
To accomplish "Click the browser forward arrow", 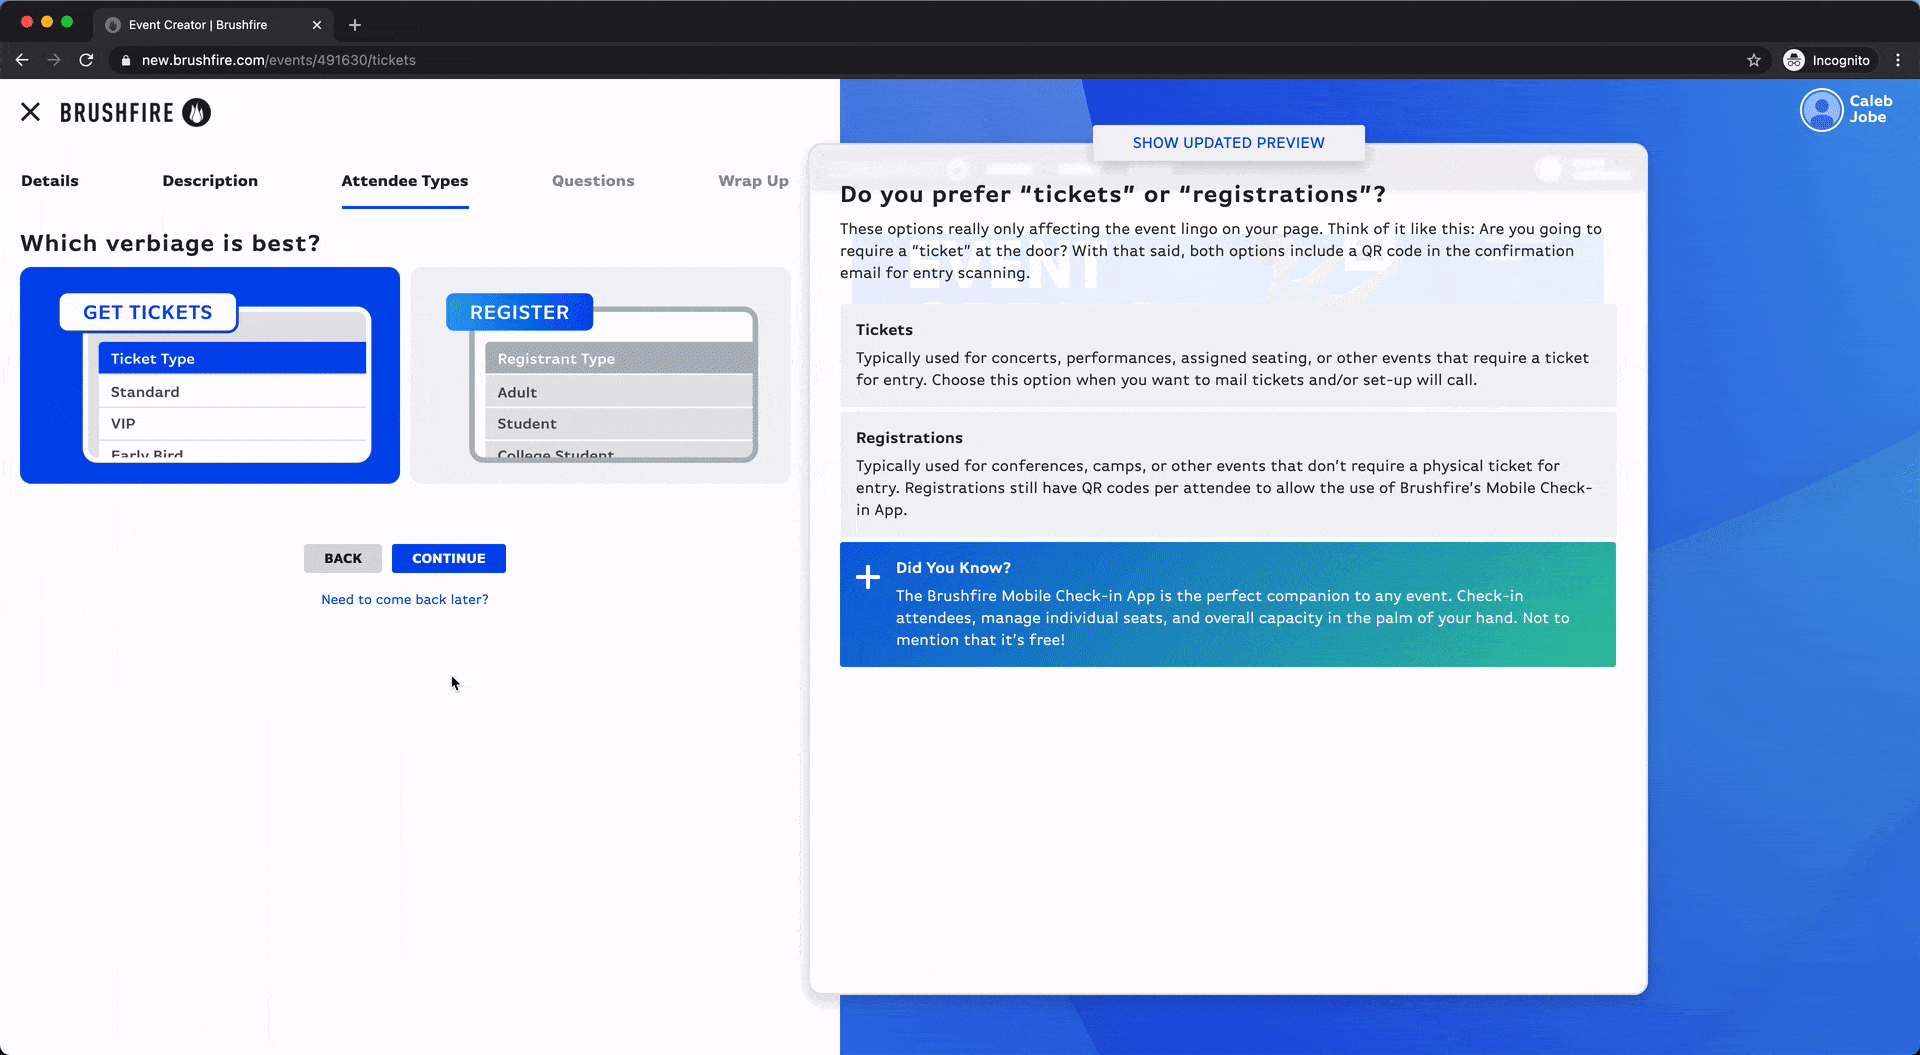I will pos(54,60).
